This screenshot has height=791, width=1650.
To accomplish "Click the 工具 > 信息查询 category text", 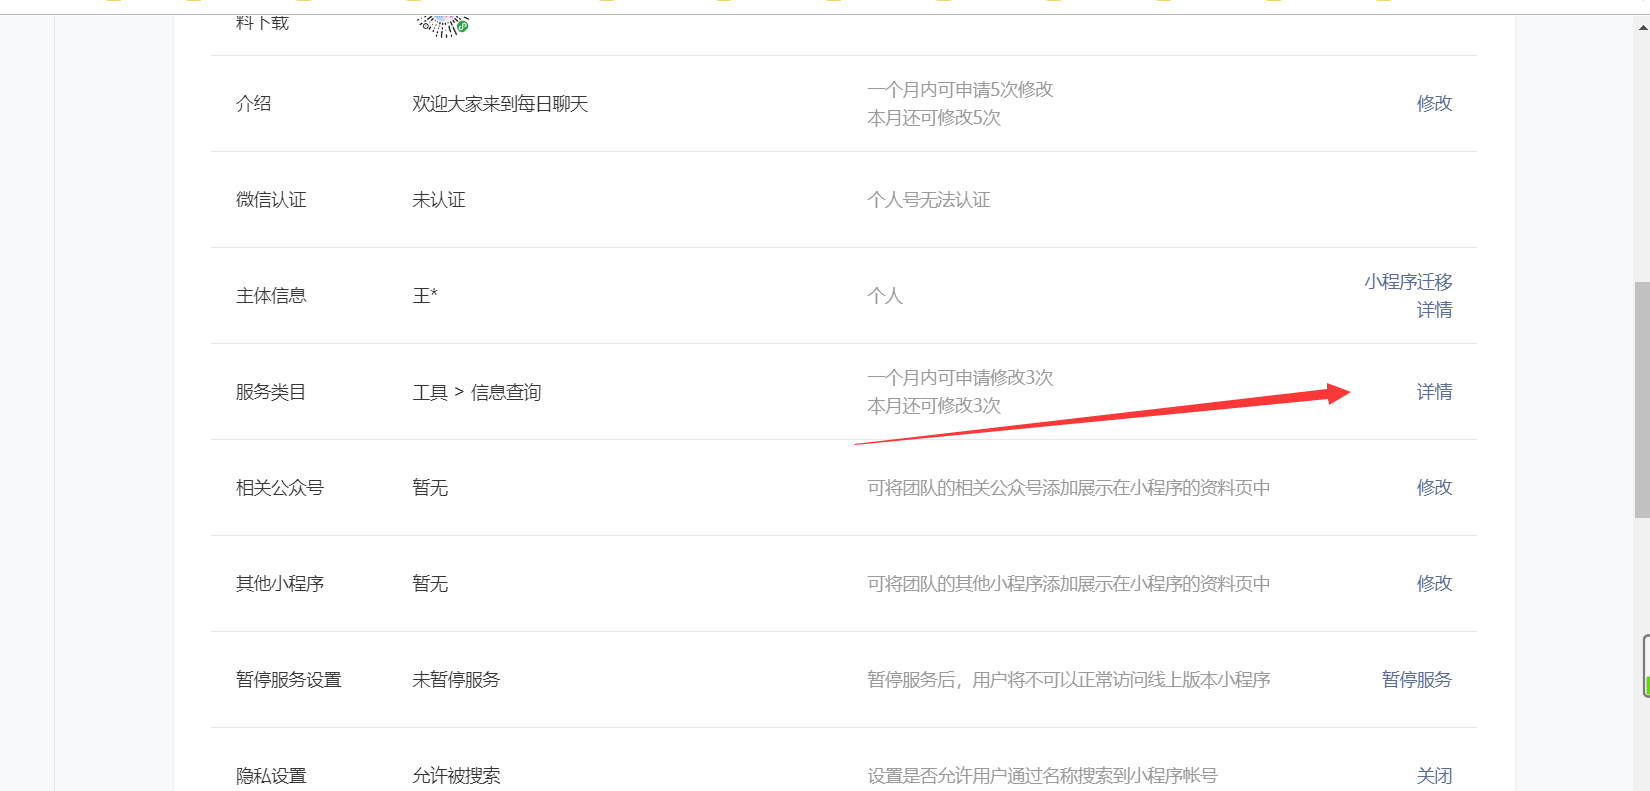I will [477, 393].
